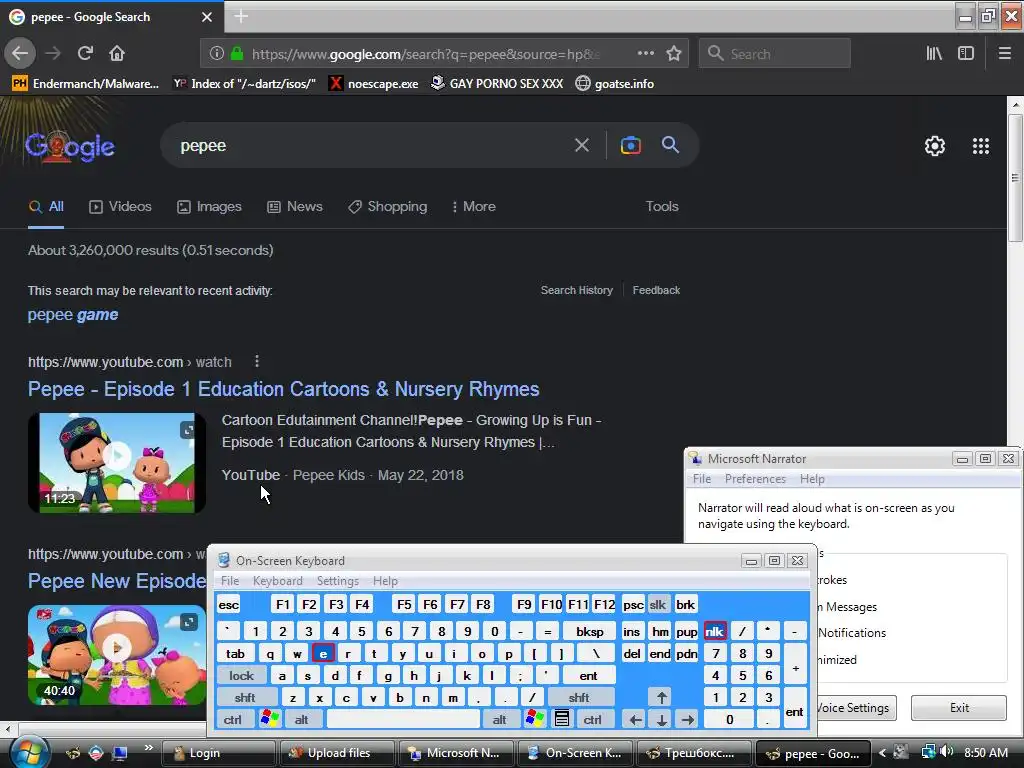Play the 11:23 Pepee video thumbnail
The height and width of the screenshot is (768, 1024).
tap(117, 462)
